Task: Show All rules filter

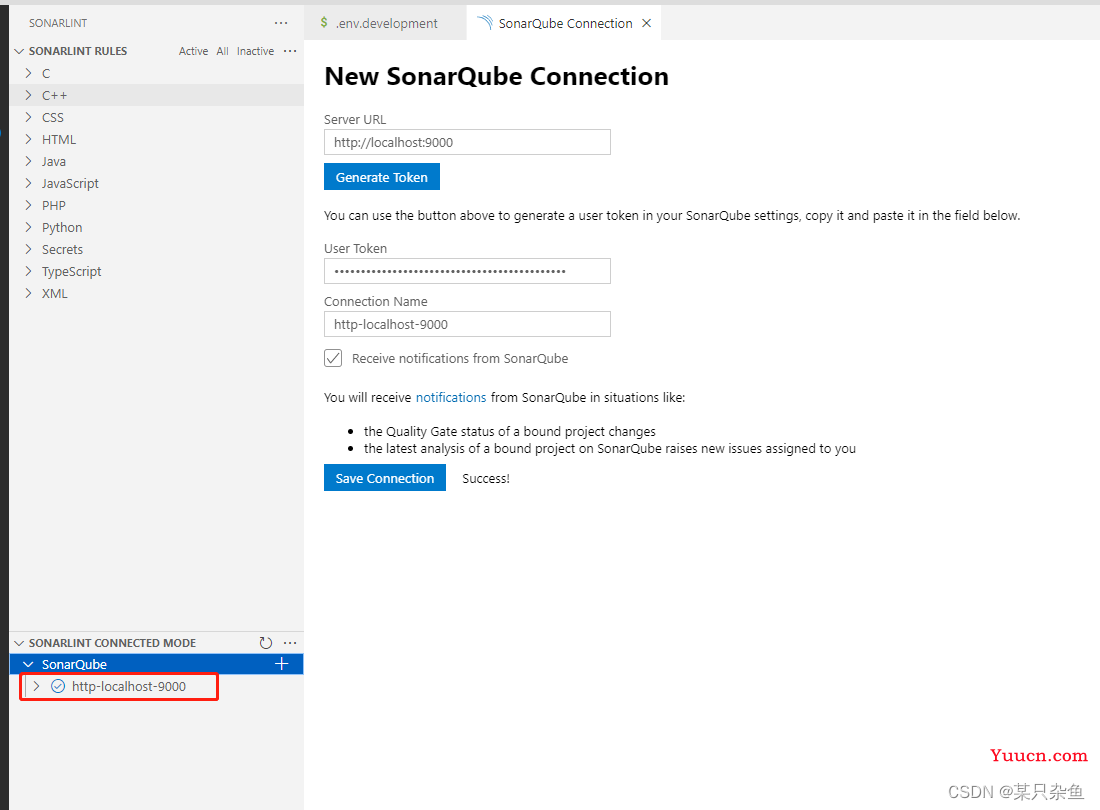Action: (222, 51)
